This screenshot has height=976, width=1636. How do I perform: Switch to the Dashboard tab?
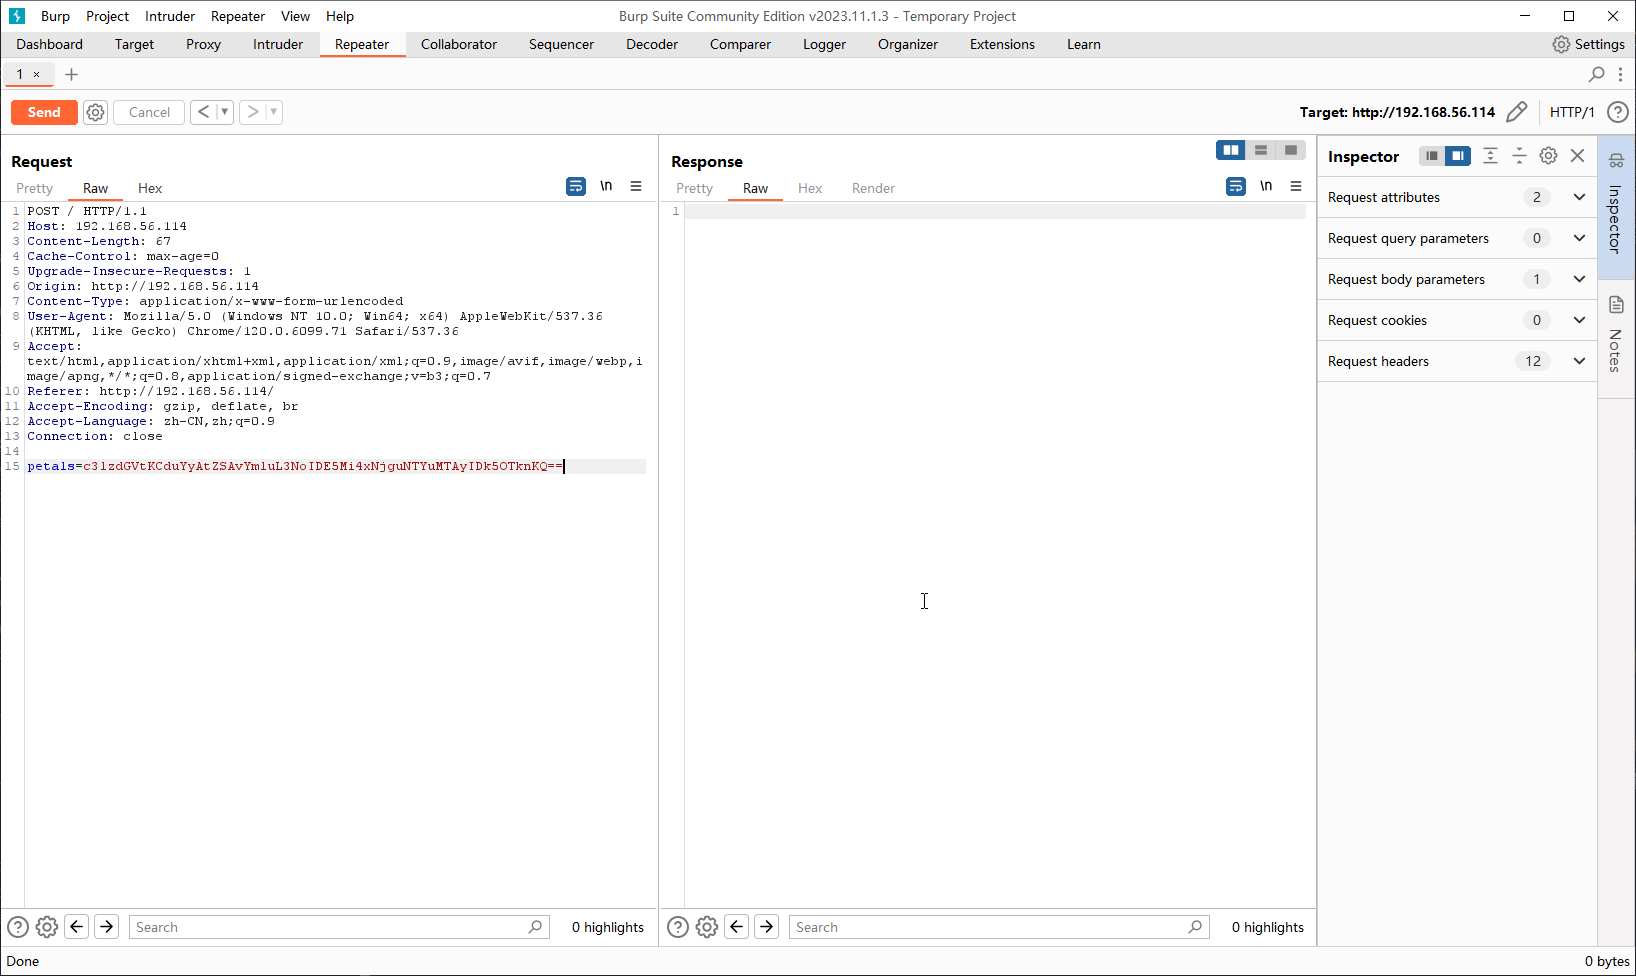(50, 44)
